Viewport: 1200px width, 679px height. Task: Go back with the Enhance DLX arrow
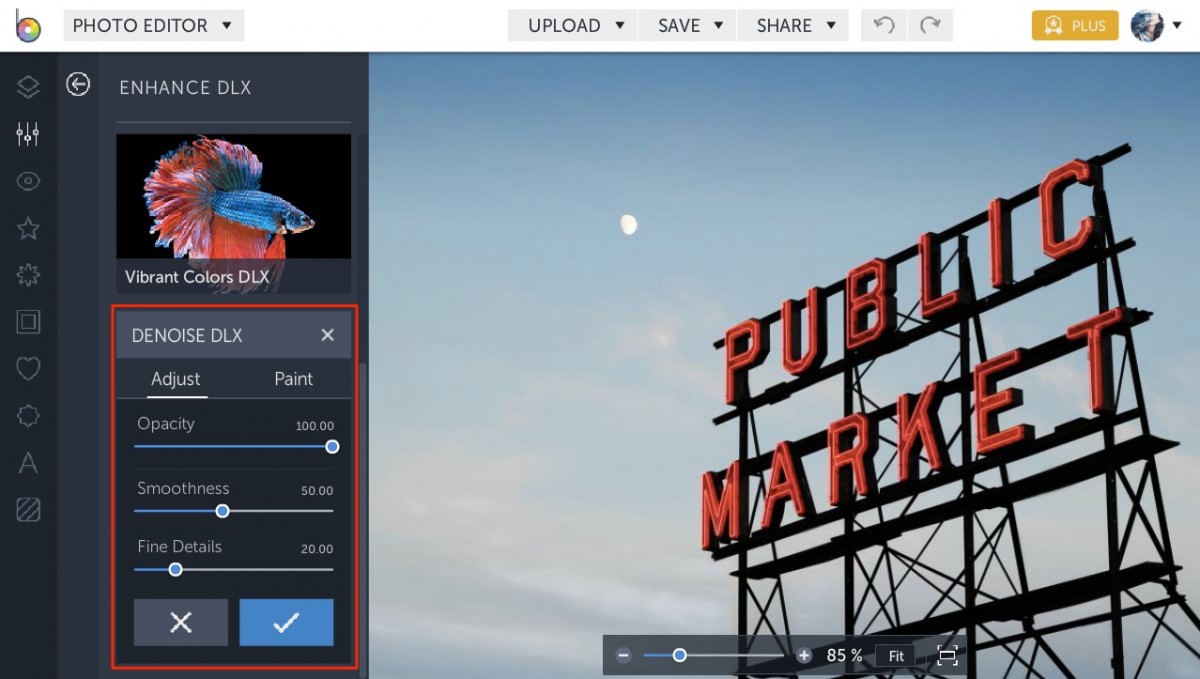click(x=78, y=85)
